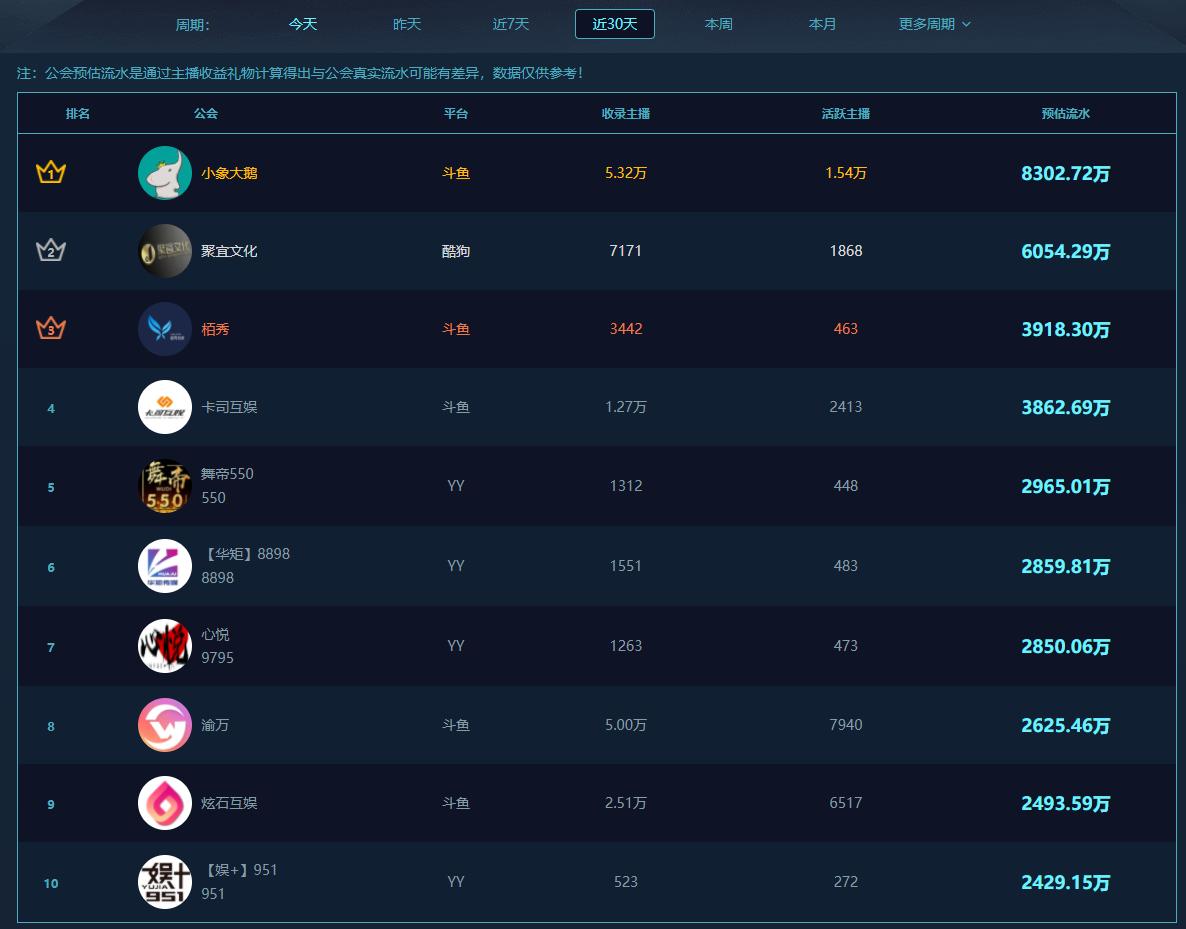Click the rank number 10 cell

click(x=51, y=884)
